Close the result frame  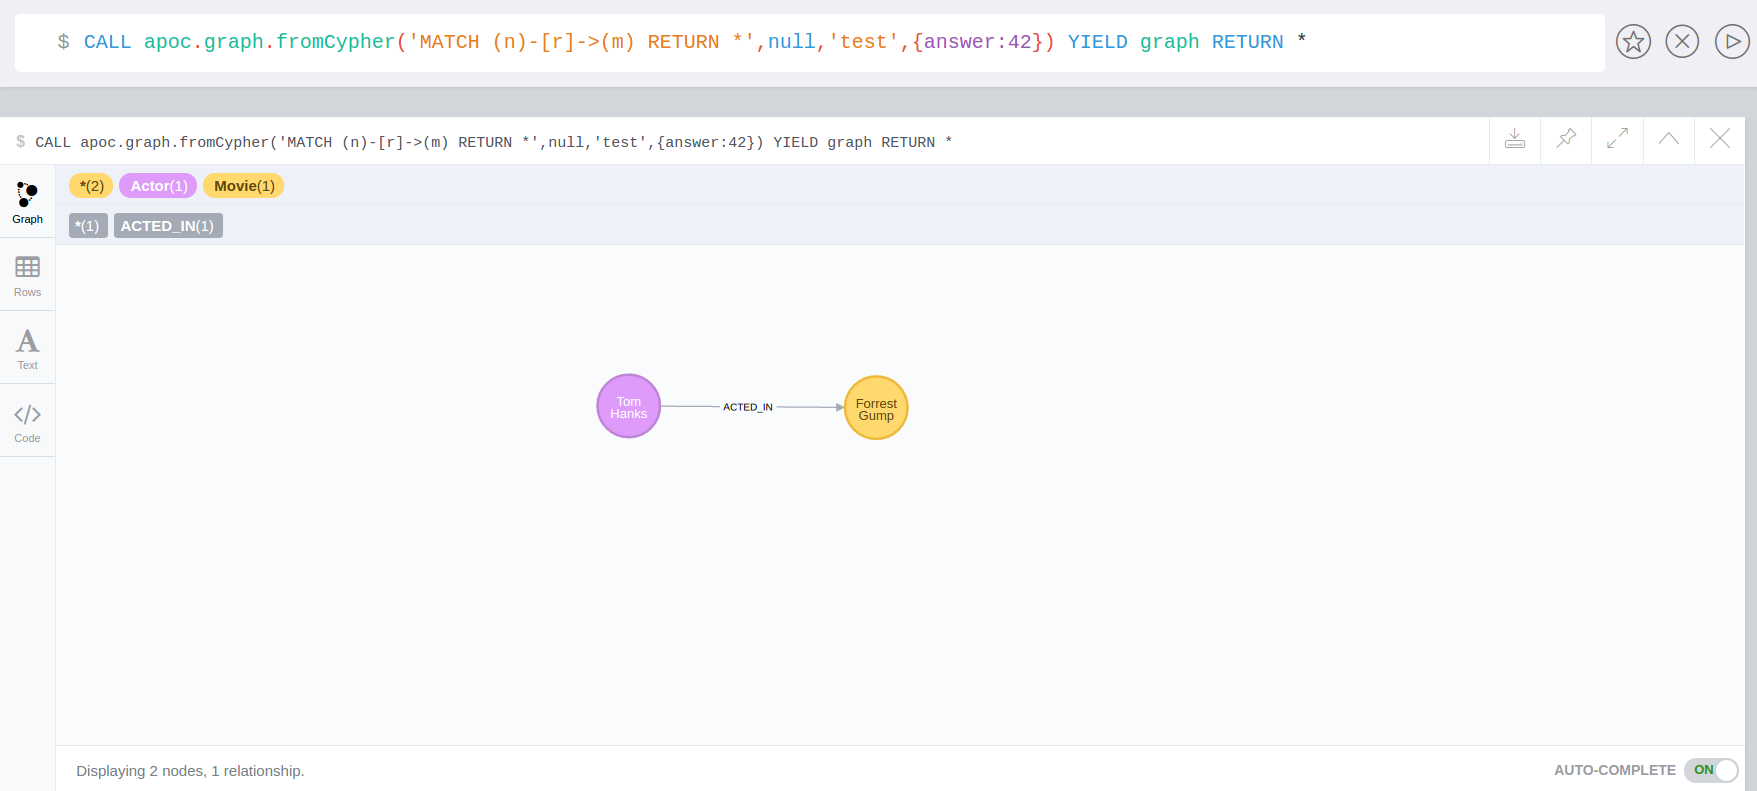click(1719, 139)
